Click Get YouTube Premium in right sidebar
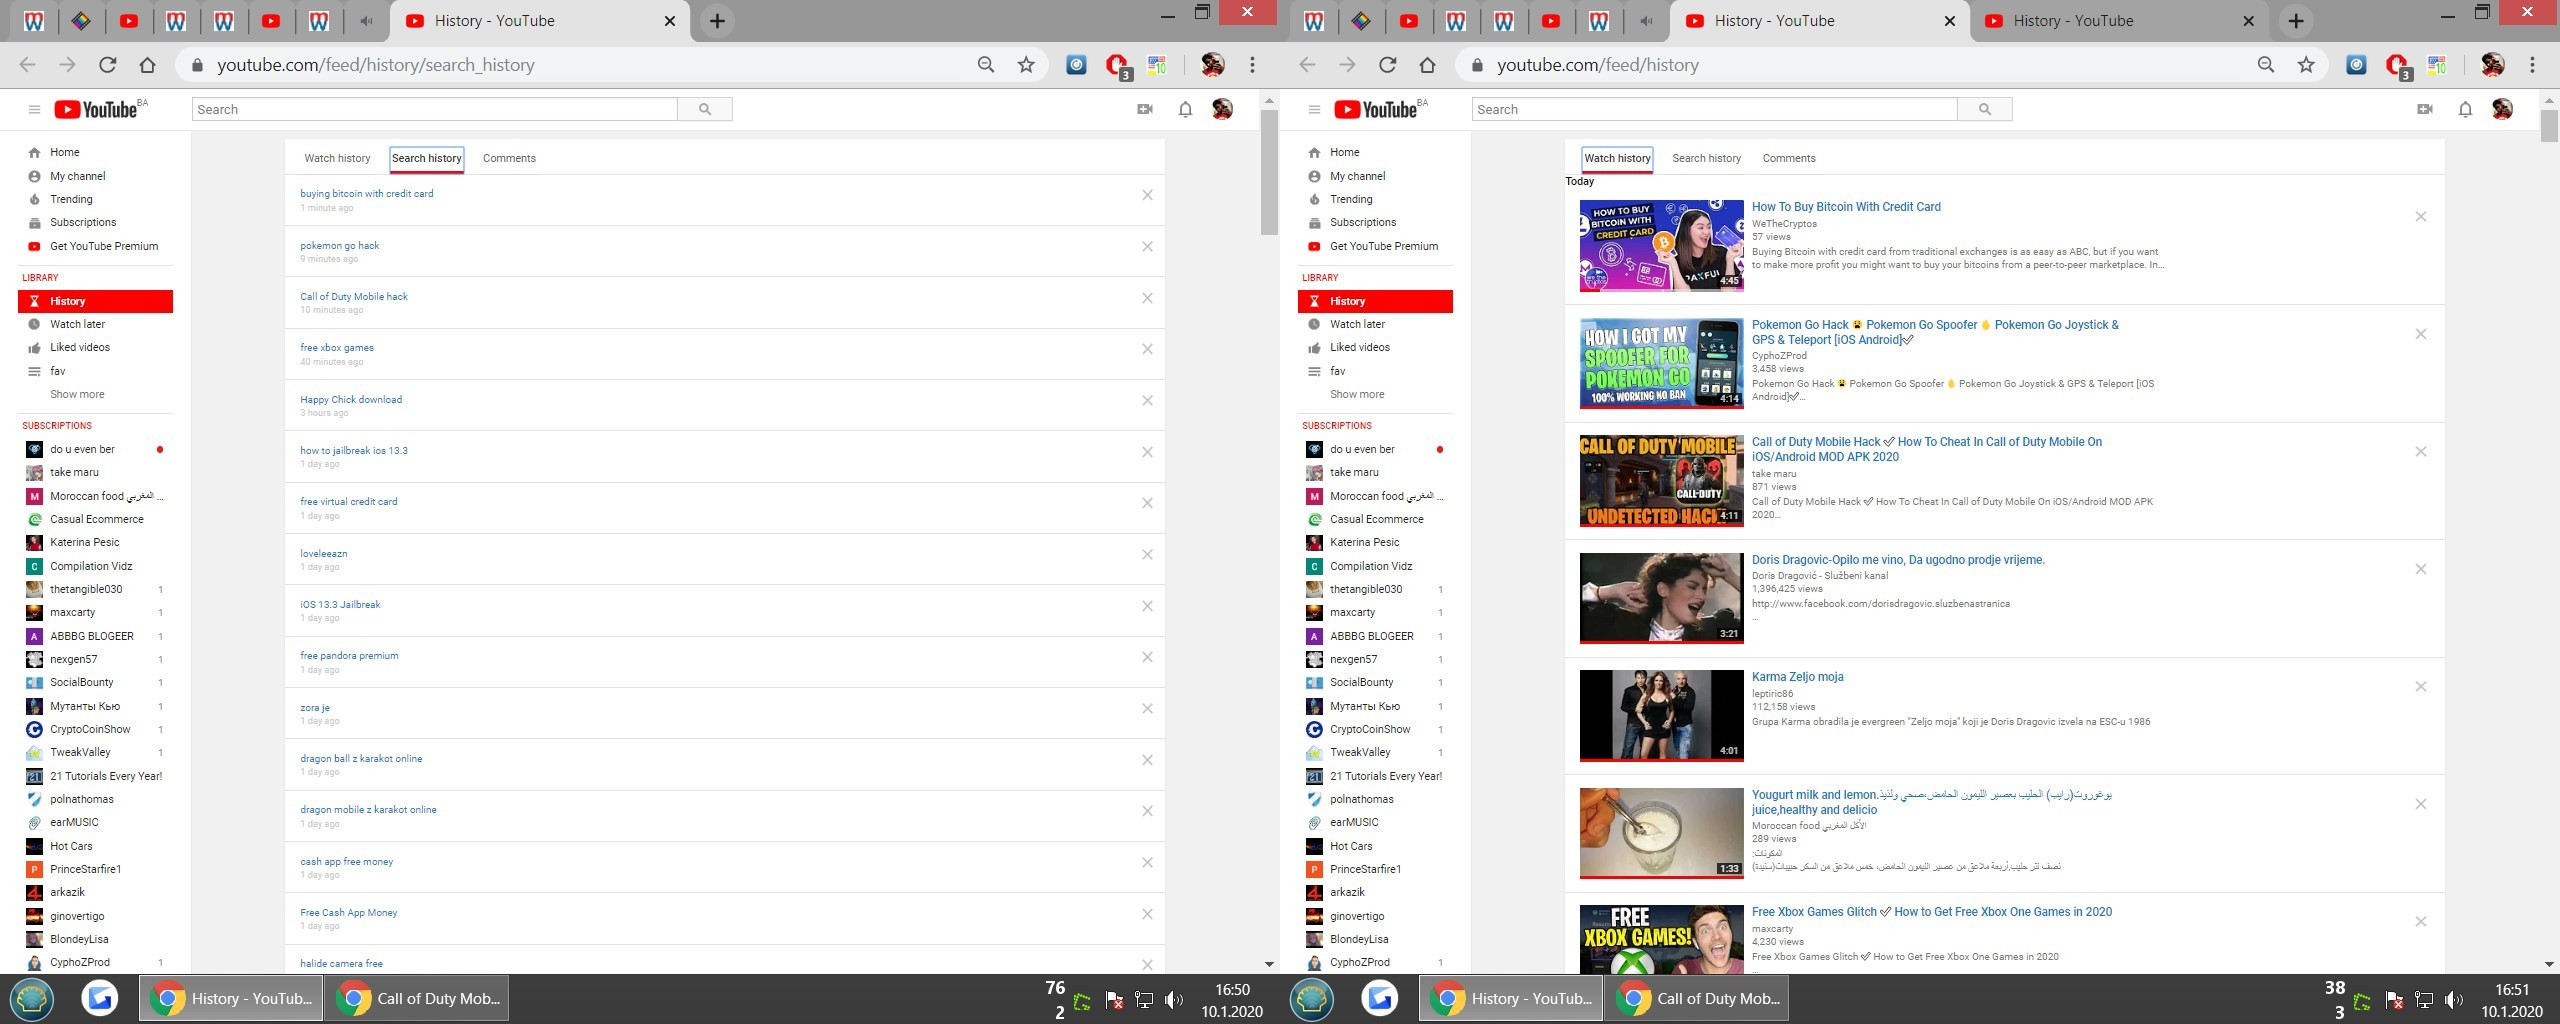Screen dimensions: 2560x1024 point(1384,246)
